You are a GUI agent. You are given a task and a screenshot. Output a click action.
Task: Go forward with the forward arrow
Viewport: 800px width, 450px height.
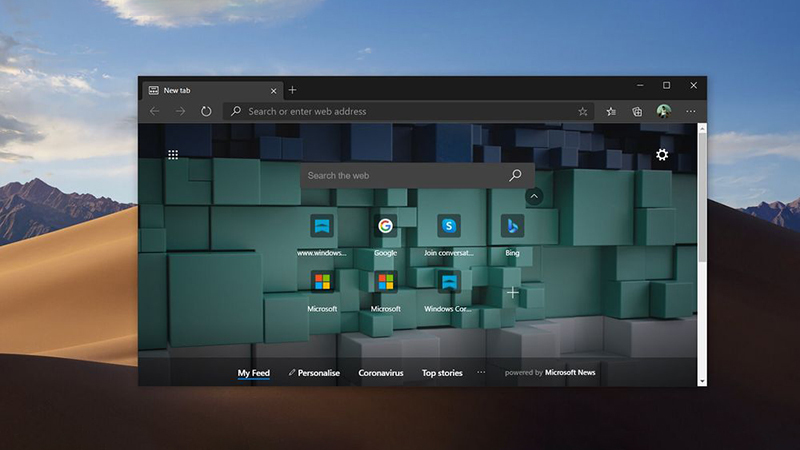[x=180, y=111]
